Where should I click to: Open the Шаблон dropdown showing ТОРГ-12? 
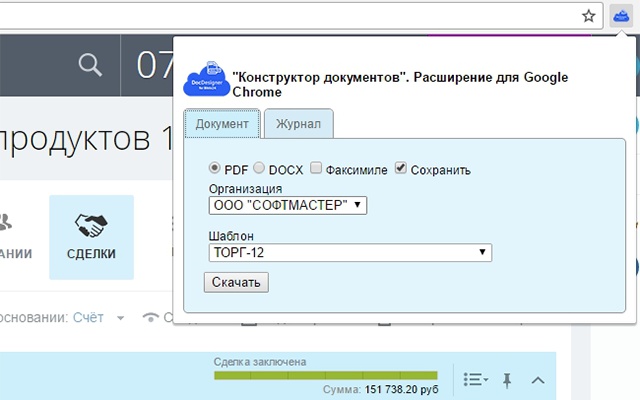click(x=350, y=253)
